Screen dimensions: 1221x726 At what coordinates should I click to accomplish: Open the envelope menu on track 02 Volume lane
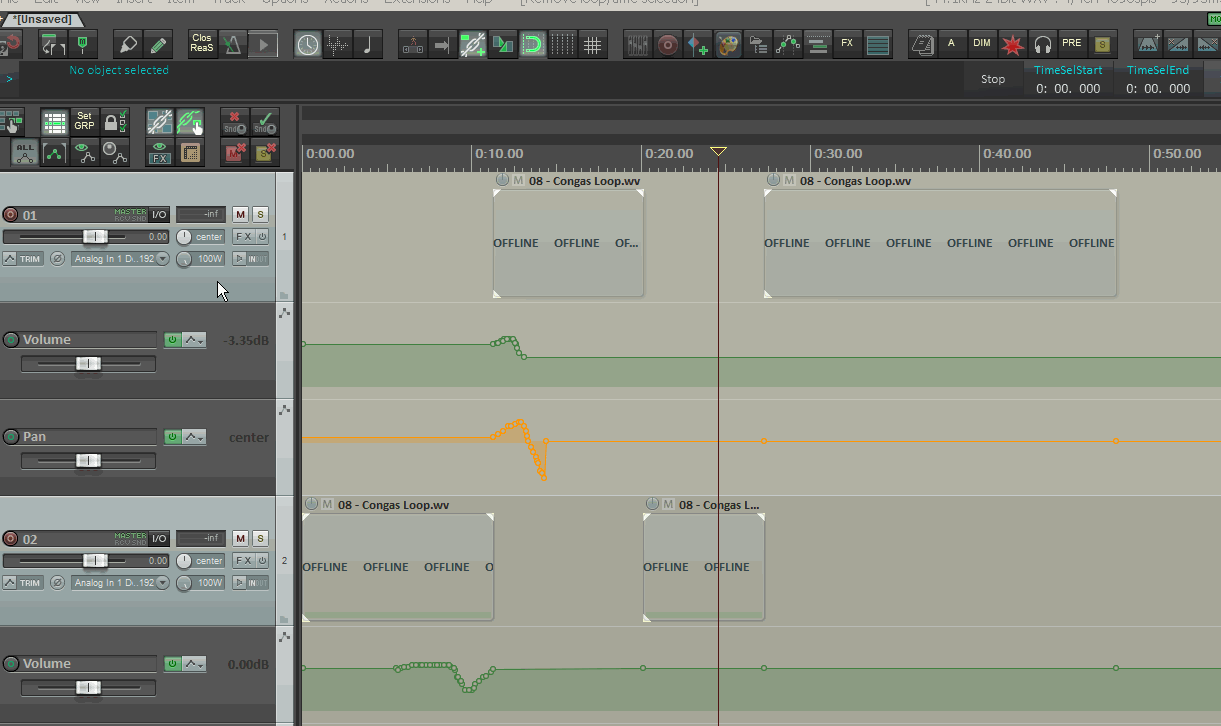click(x=194, y=664)
